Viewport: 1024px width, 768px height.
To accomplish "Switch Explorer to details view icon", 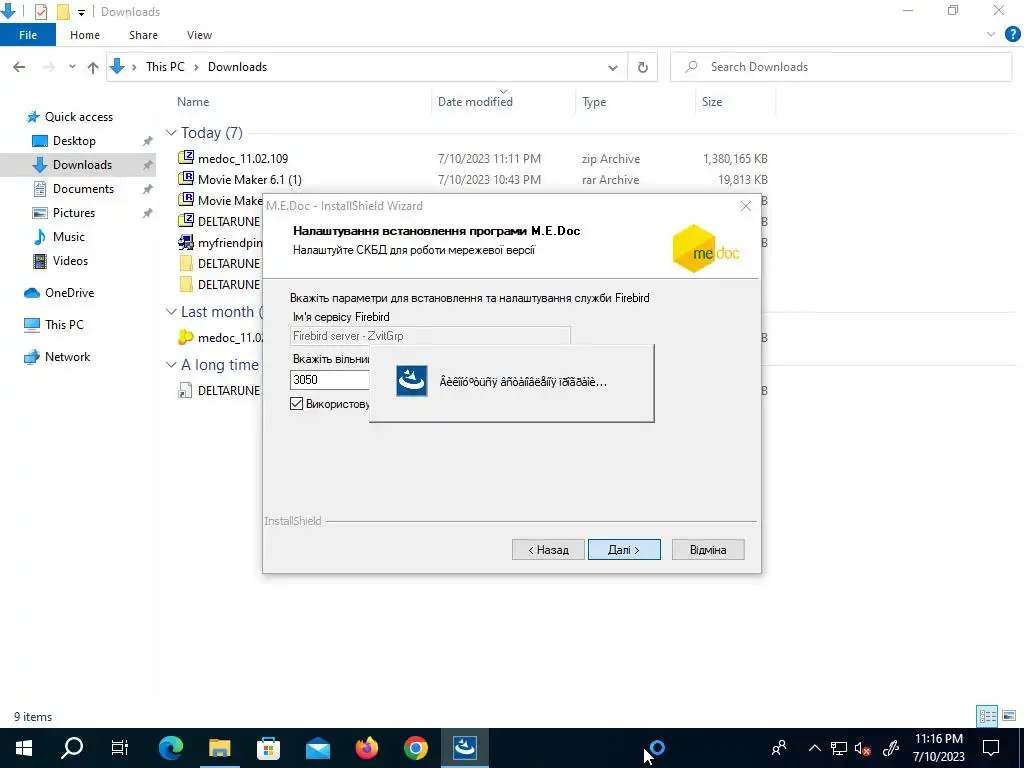I will (987, 716).
